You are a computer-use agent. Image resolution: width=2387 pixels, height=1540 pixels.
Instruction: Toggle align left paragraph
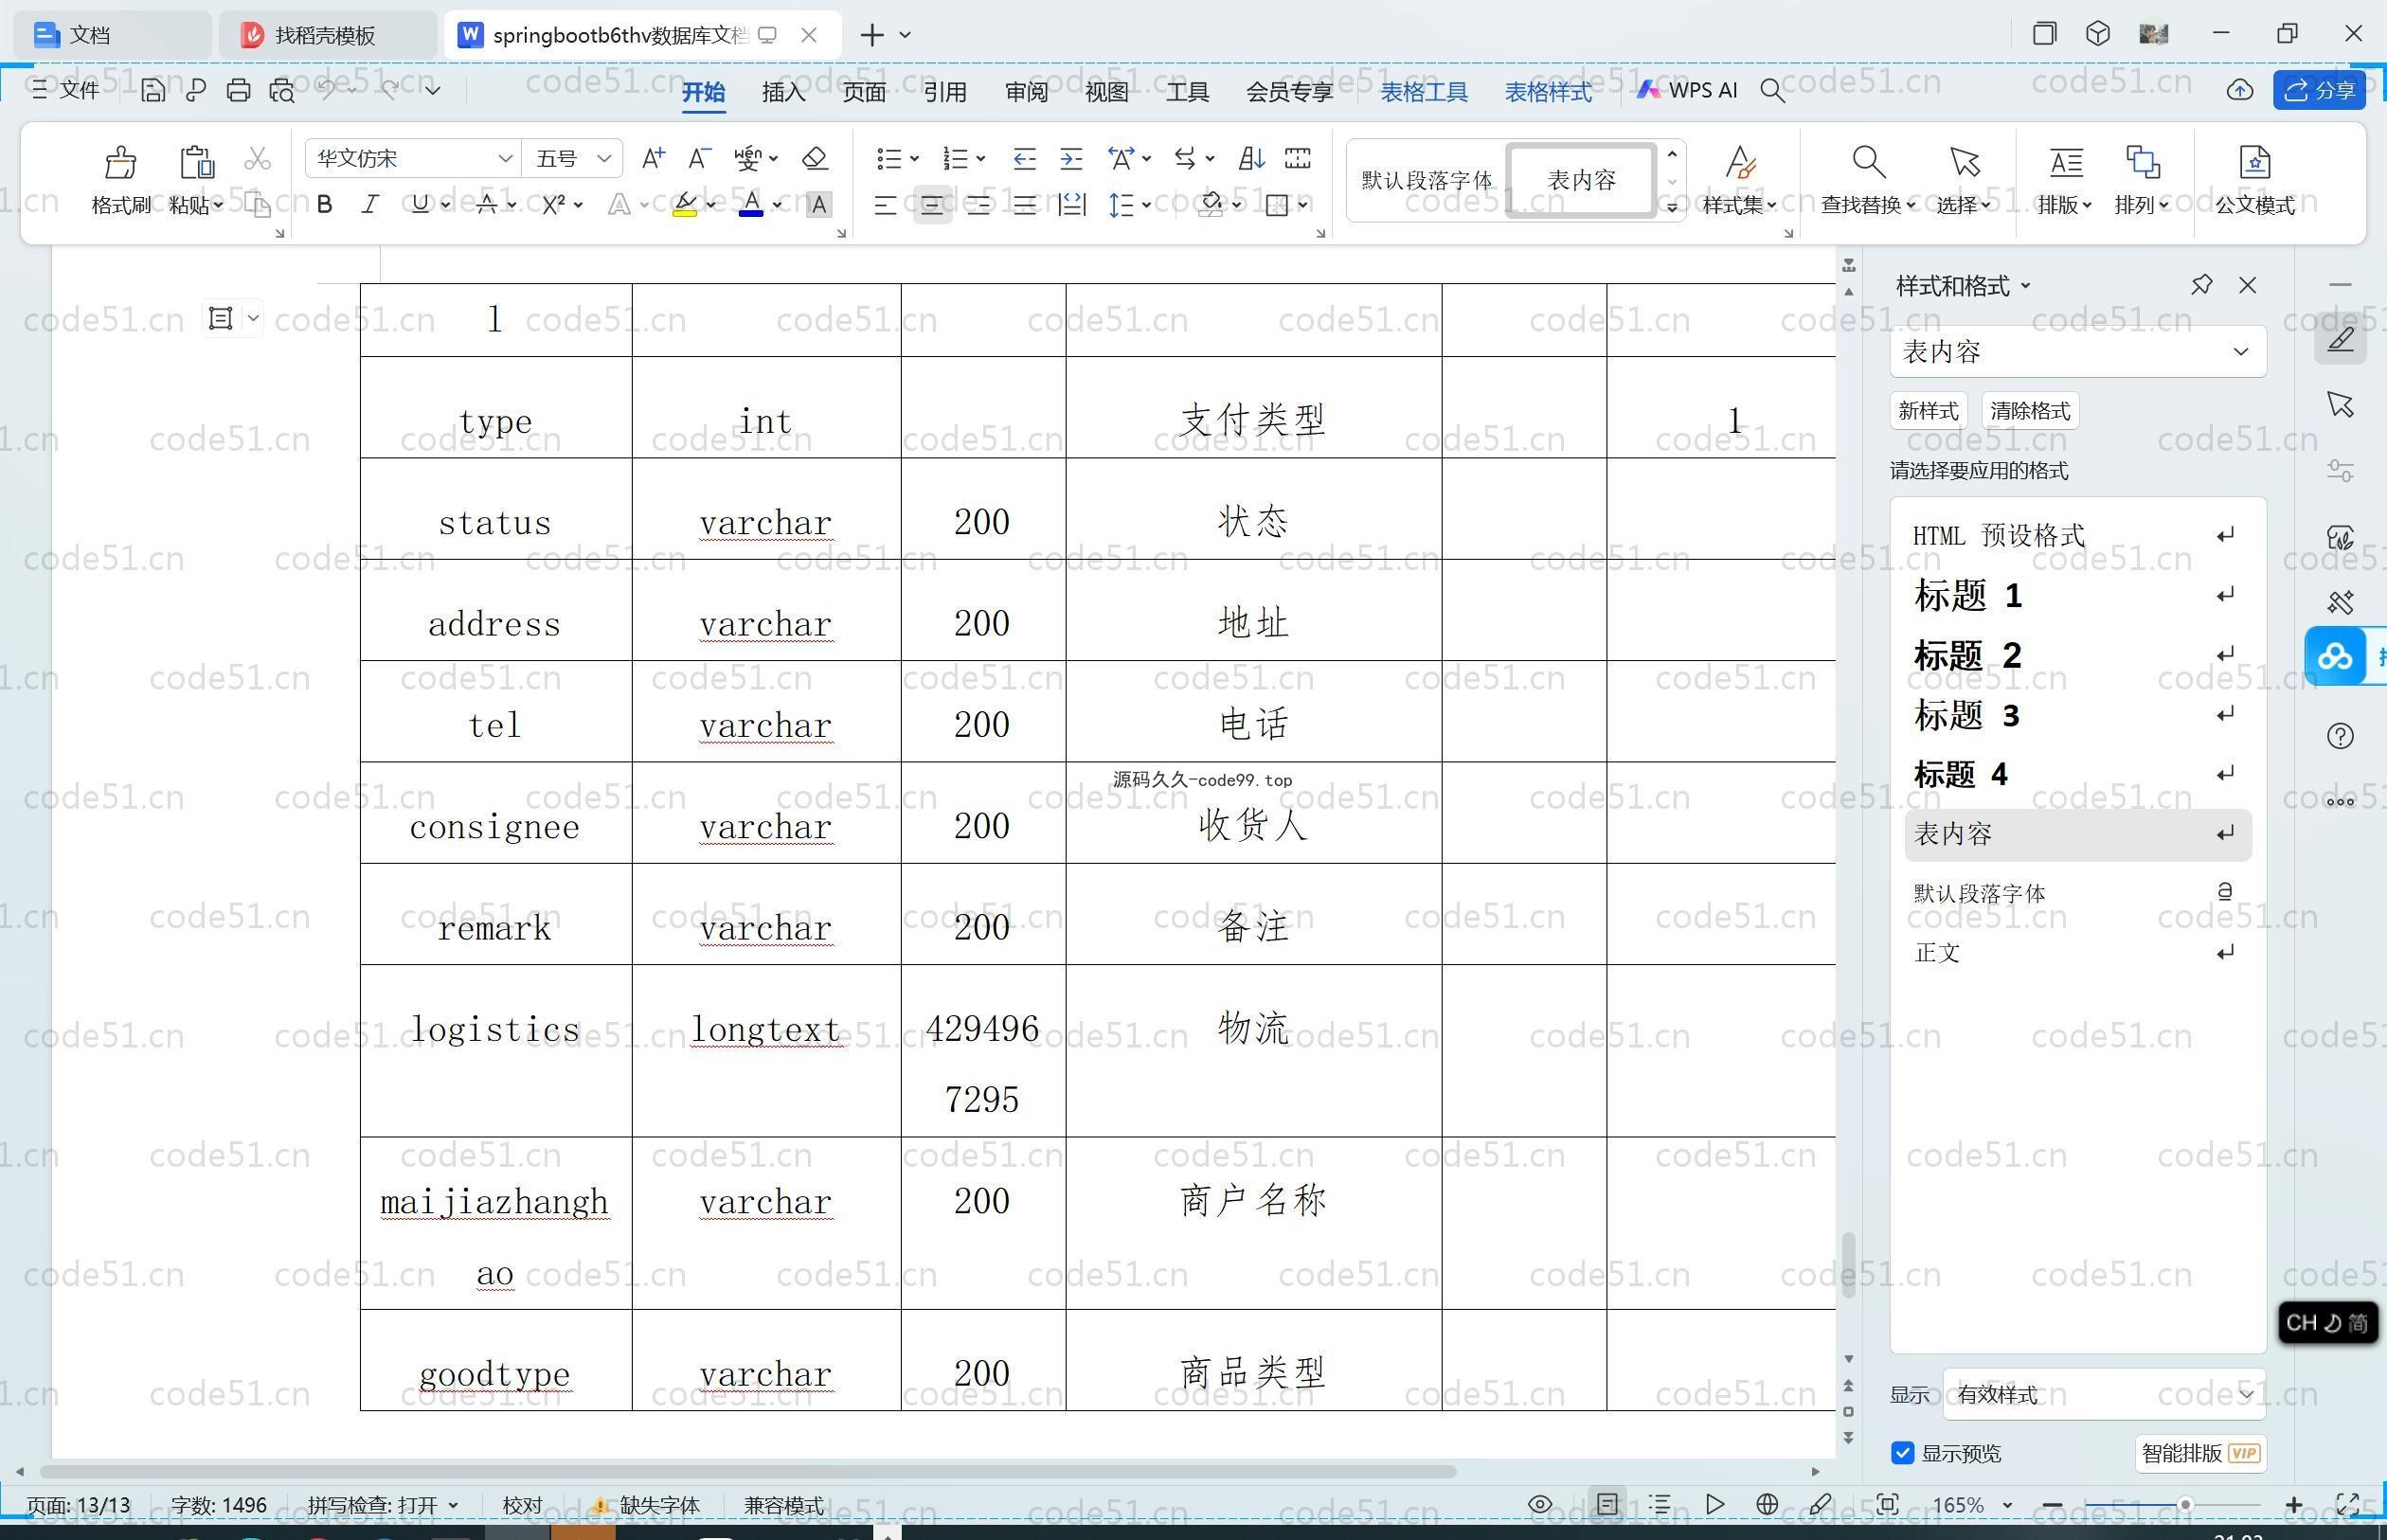point(885,205)
